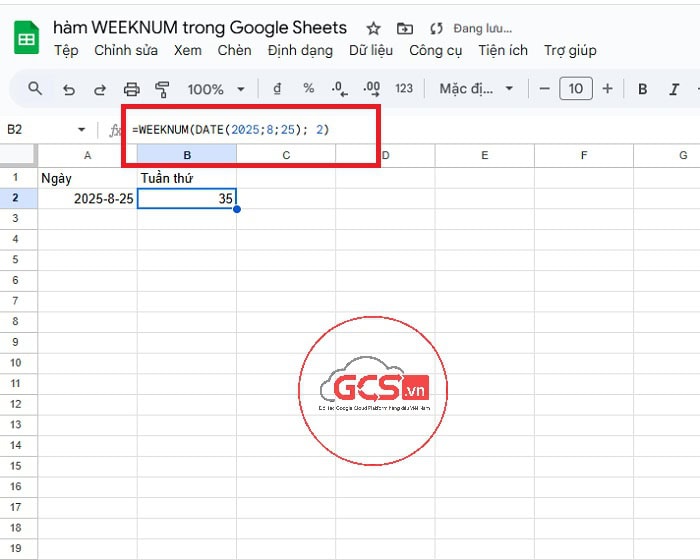
Task: Click the Name Box showing B2
Action: 40,129
